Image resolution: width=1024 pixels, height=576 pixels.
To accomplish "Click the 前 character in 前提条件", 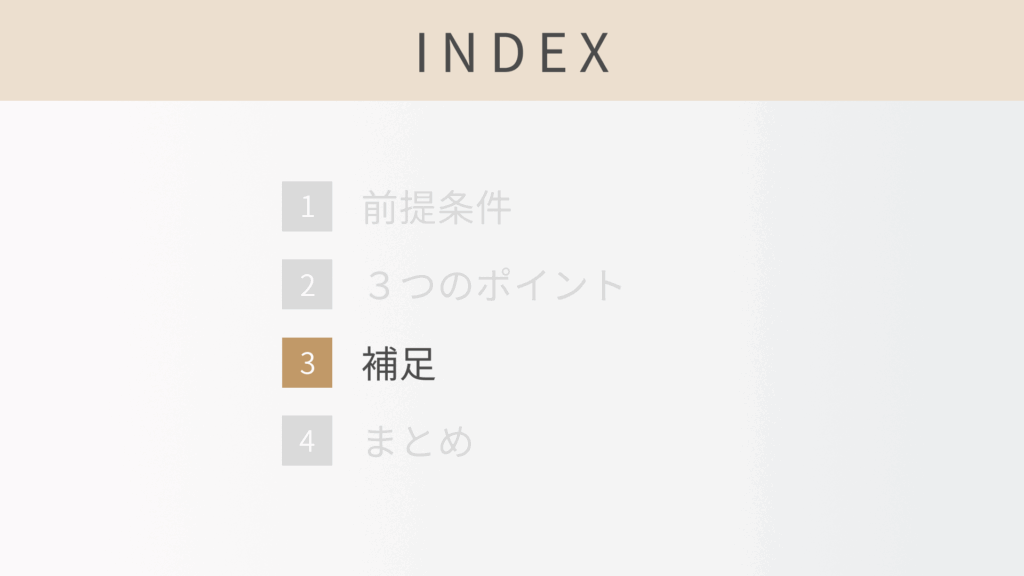I will click(x=380, y=208).
